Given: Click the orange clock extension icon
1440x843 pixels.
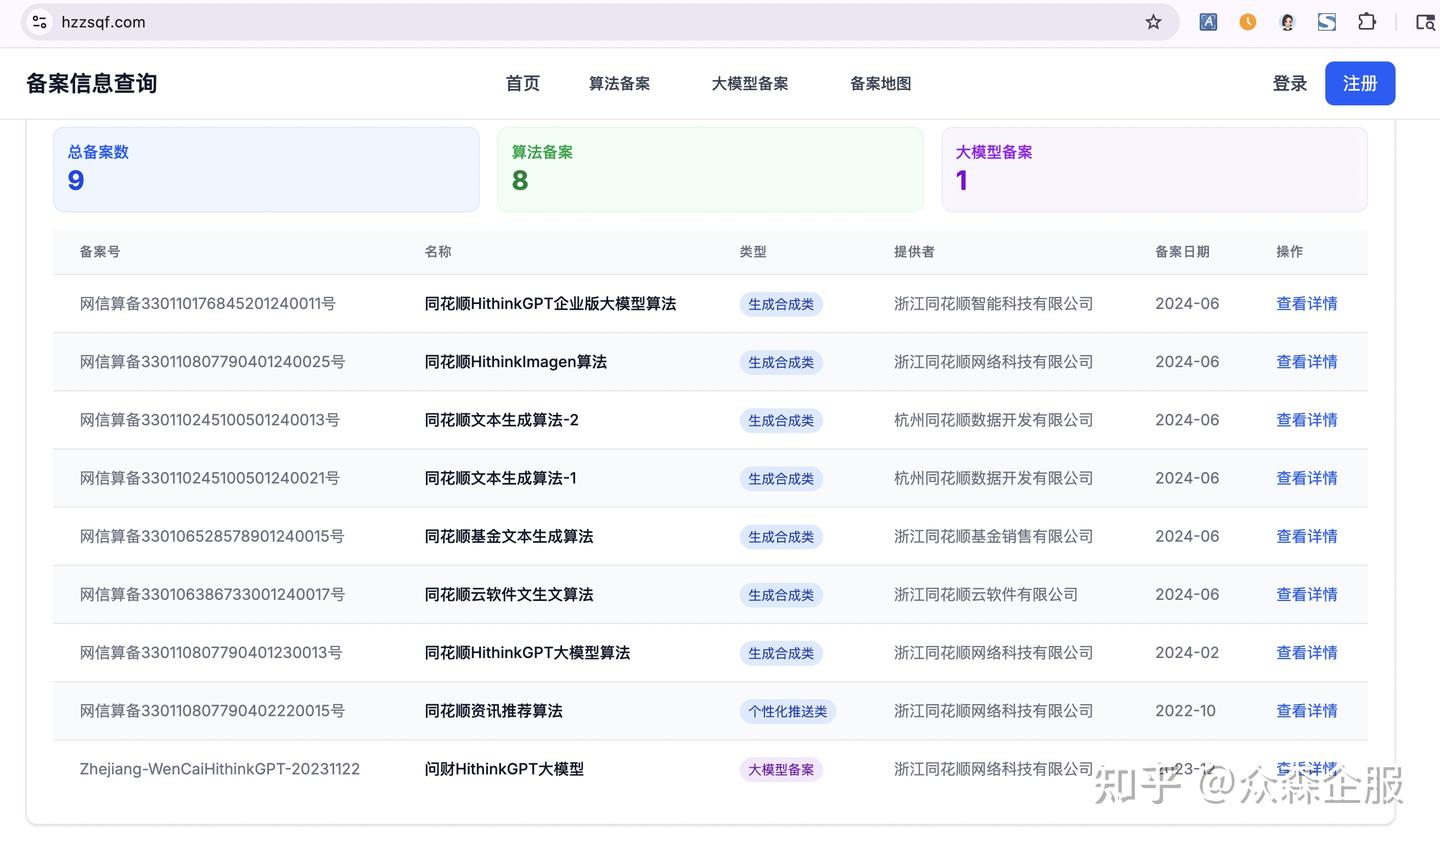Looking at the screenshot, I should click(x=1247, y=22).
